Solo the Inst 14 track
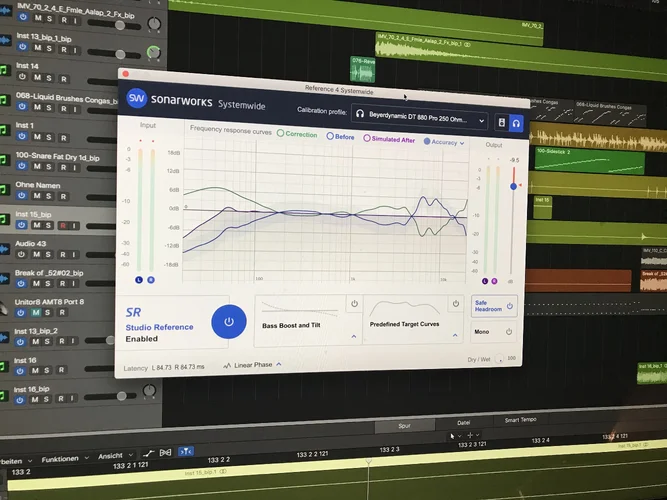 point(49,78)
